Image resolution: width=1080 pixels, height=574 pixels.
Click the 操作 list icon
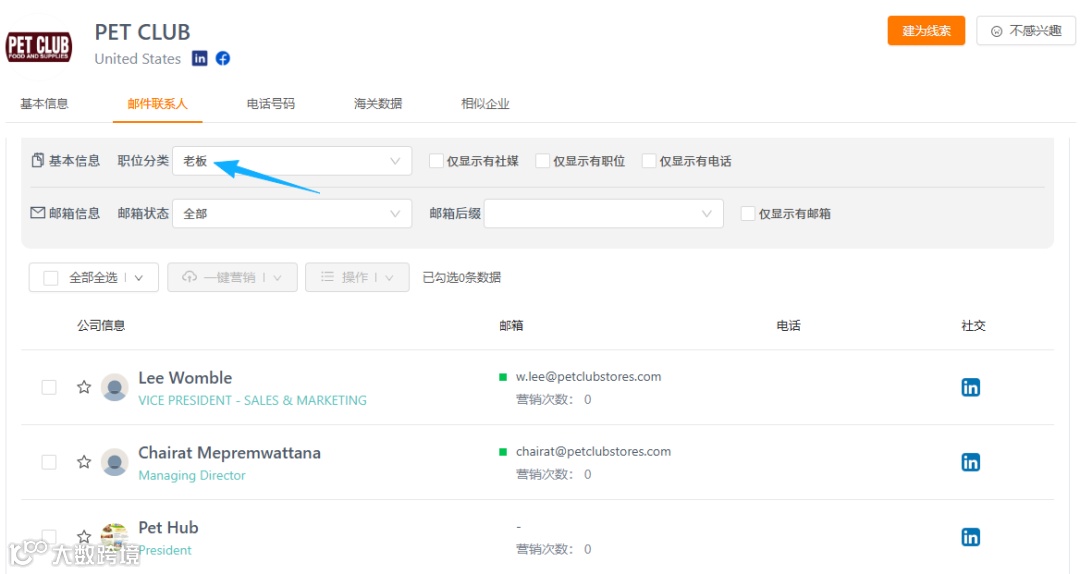327,277
